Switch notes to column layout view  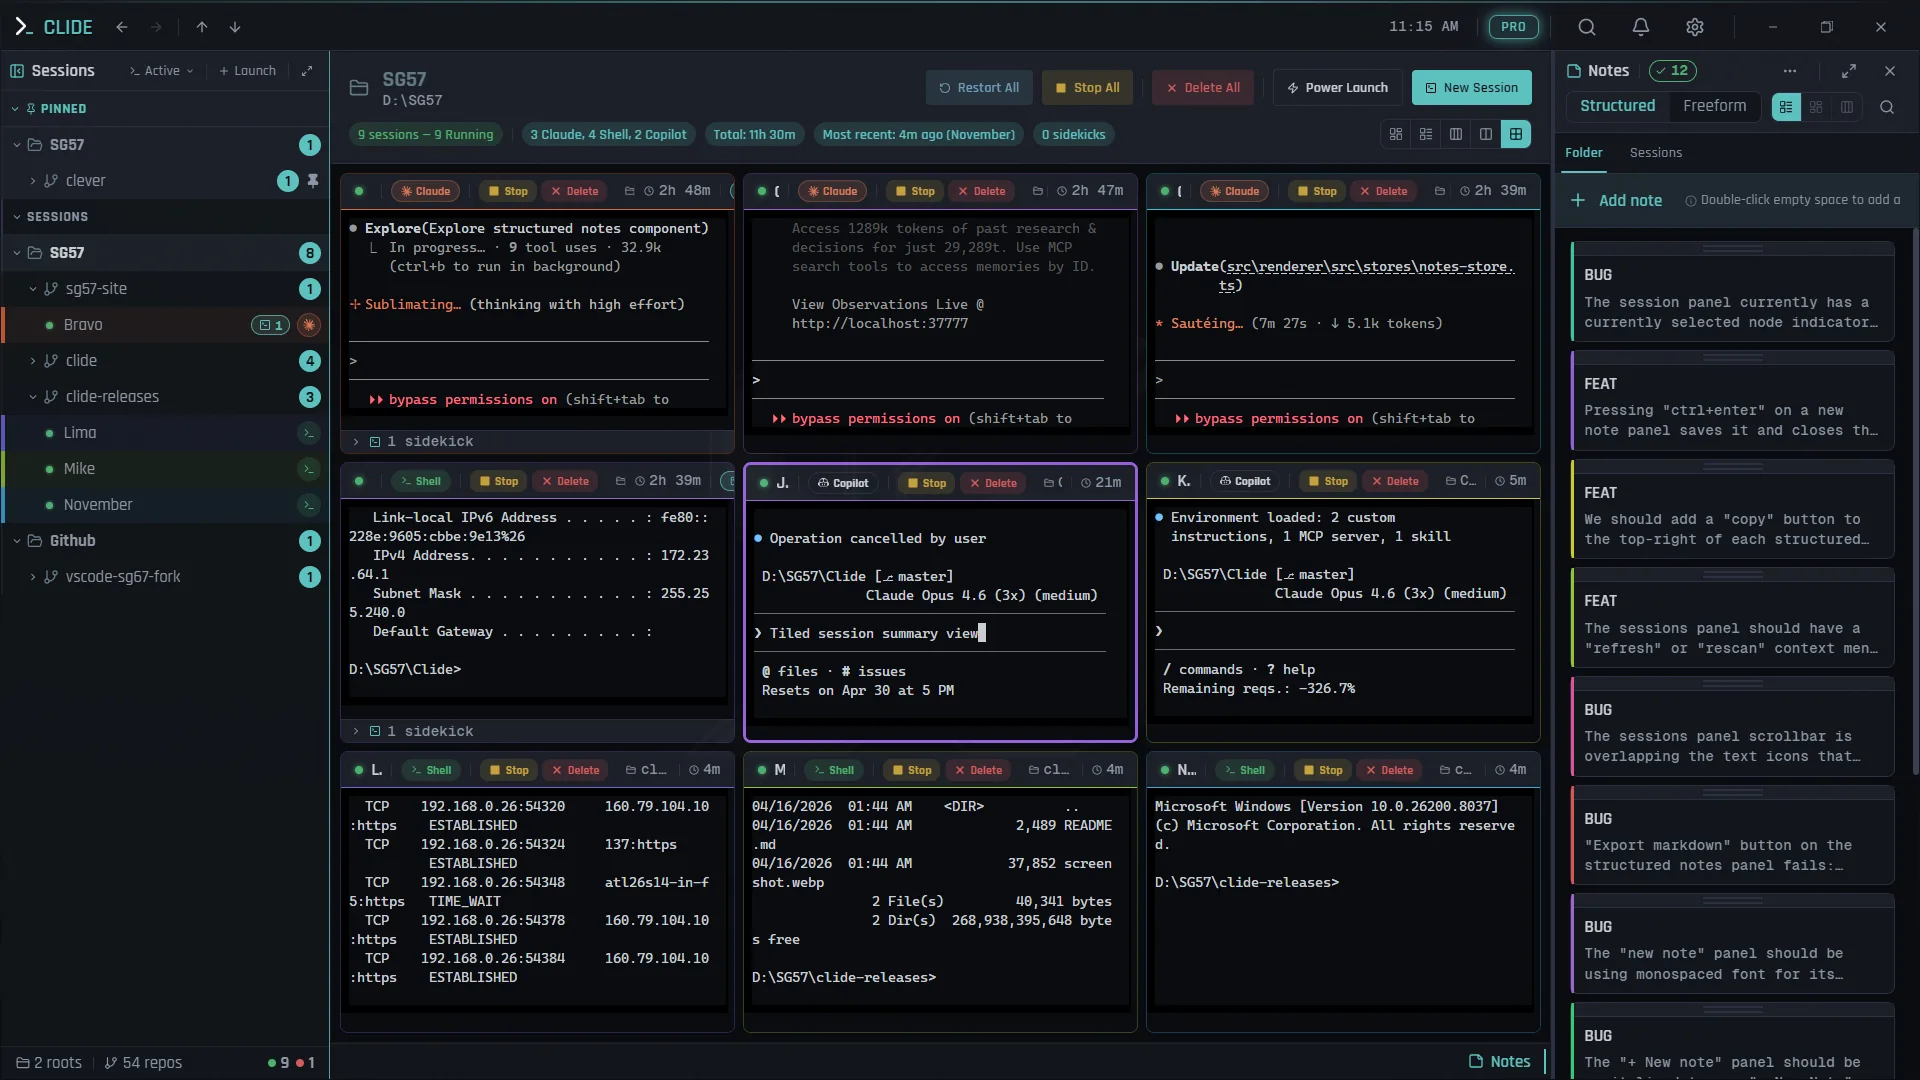pyautogui.click(x=1847, y=107)
